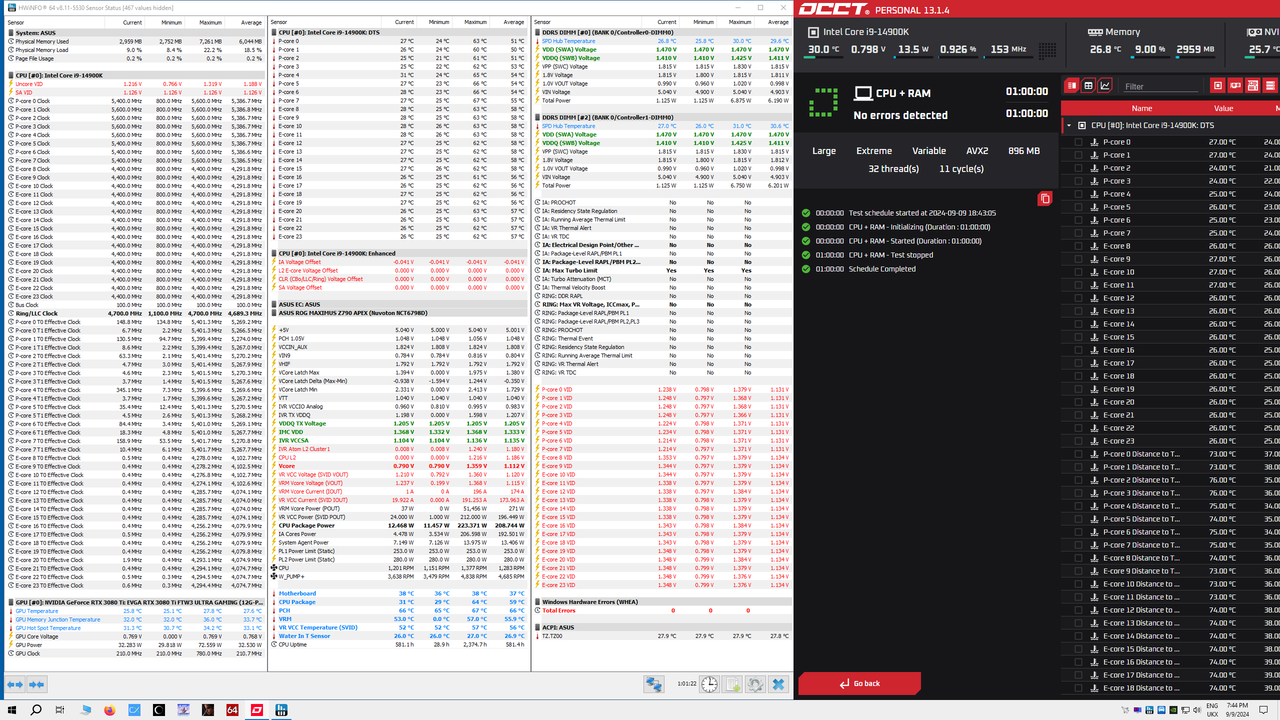Open the Windows Start menu

tap(11, 710)
